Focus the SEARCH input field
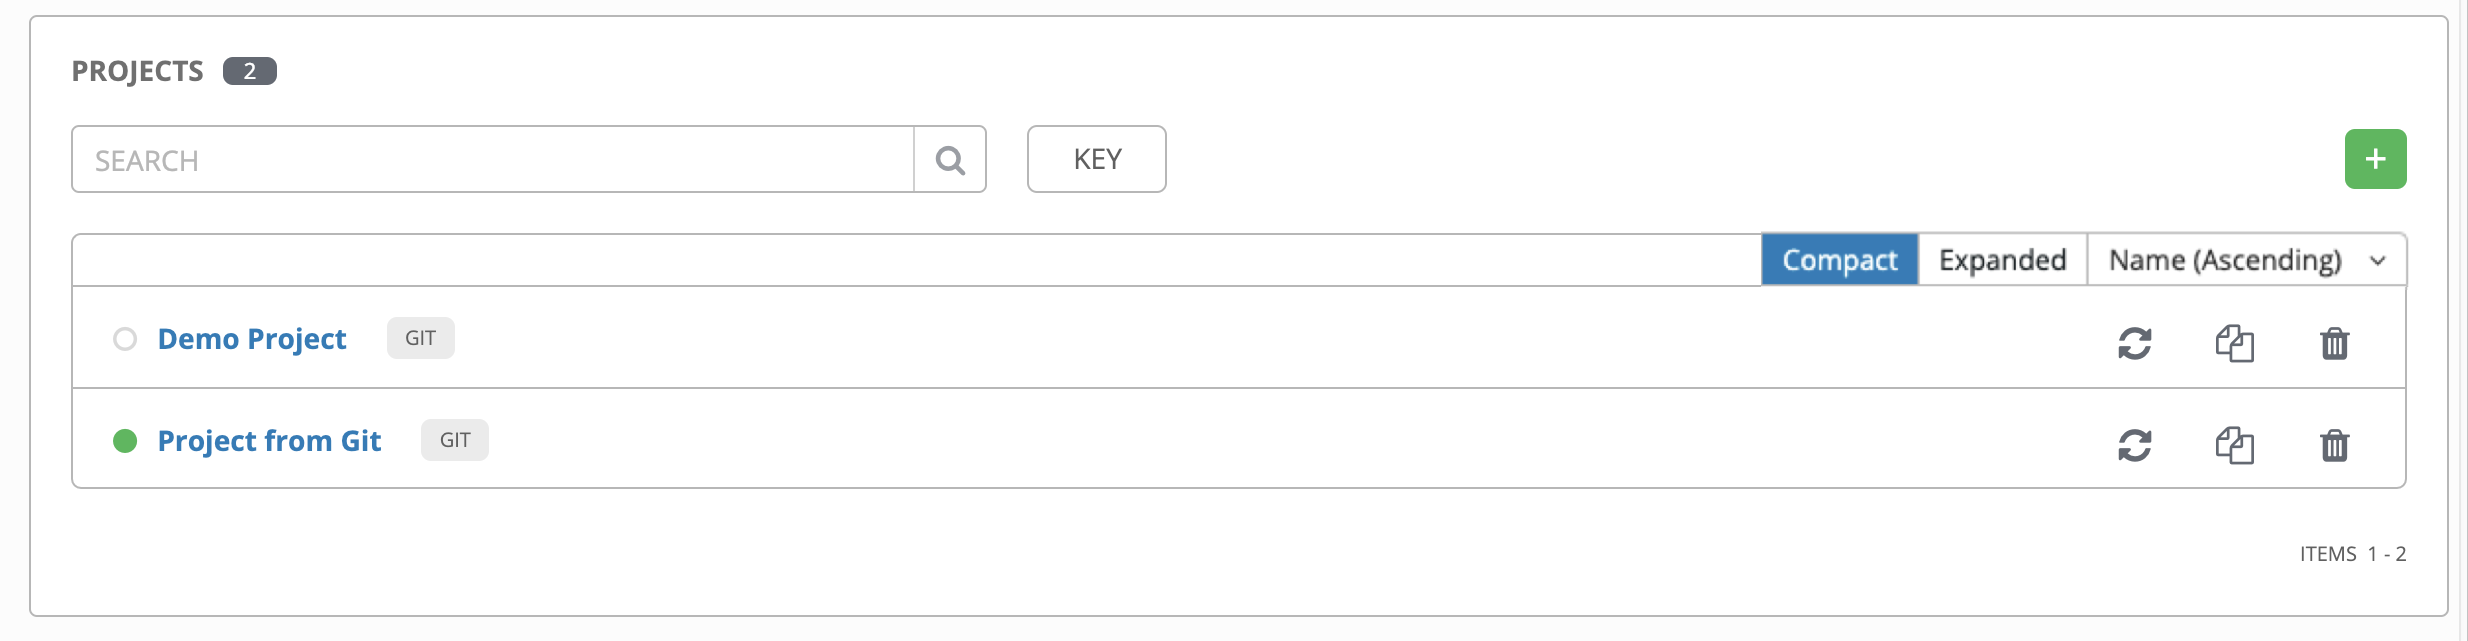The width and height of the screenshot is (2468, 641). click(493, 160)
